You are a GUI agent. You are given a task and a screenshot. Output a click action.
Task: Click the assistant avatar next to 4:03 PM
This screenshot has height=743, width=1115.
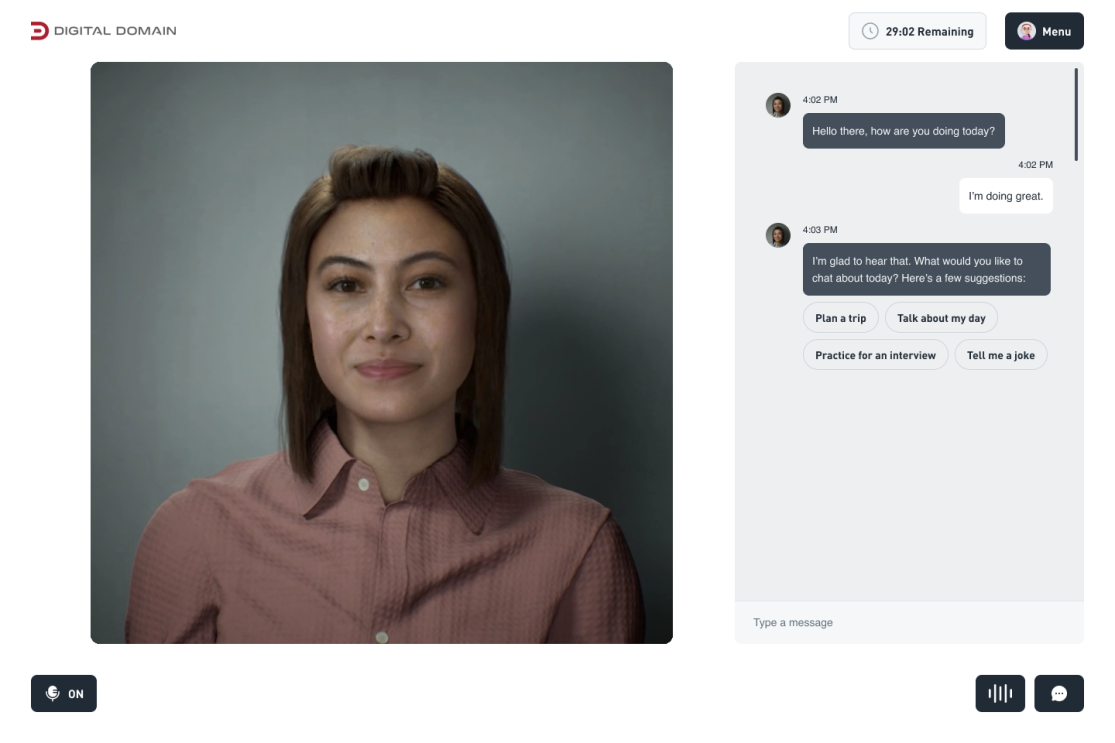coord(778,235)
